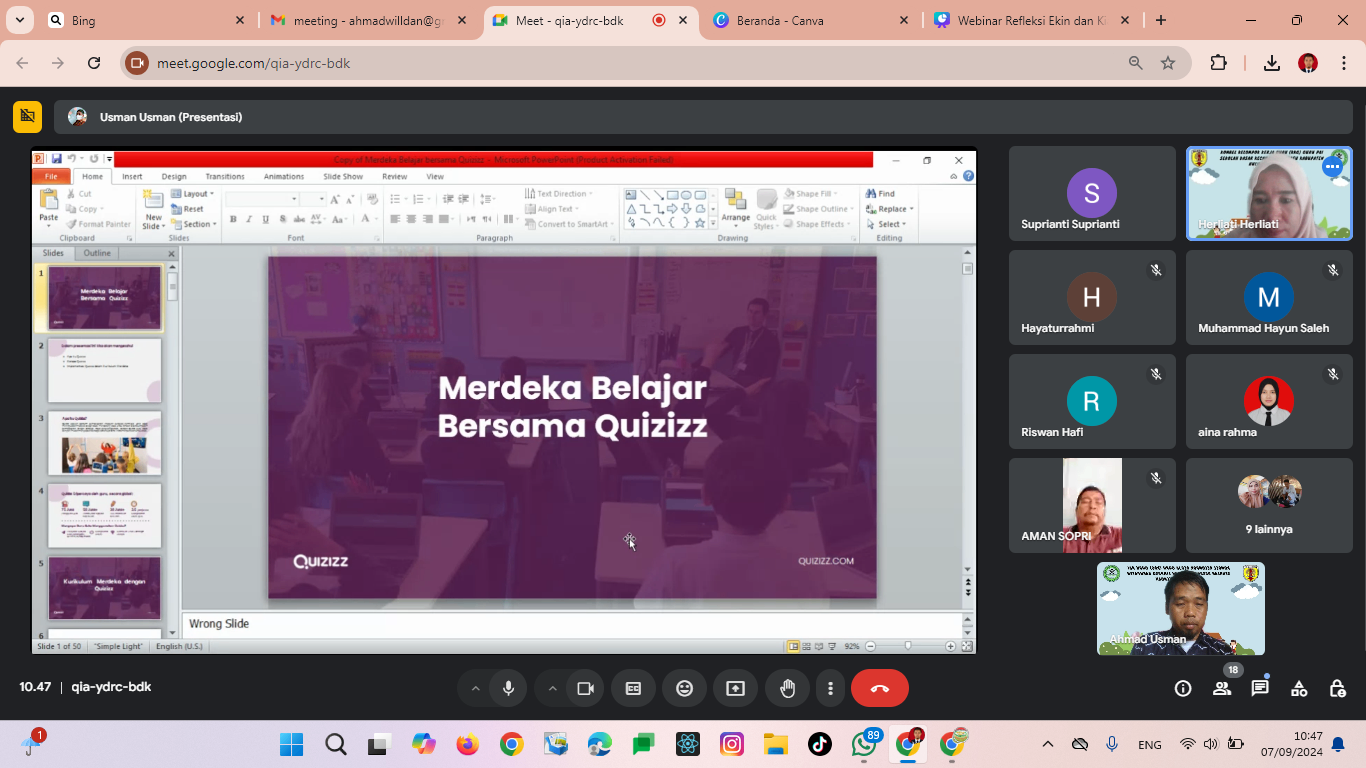
Task: Click the zoom magnifier icon in address bar
Action: click(x=1136, y=63)
